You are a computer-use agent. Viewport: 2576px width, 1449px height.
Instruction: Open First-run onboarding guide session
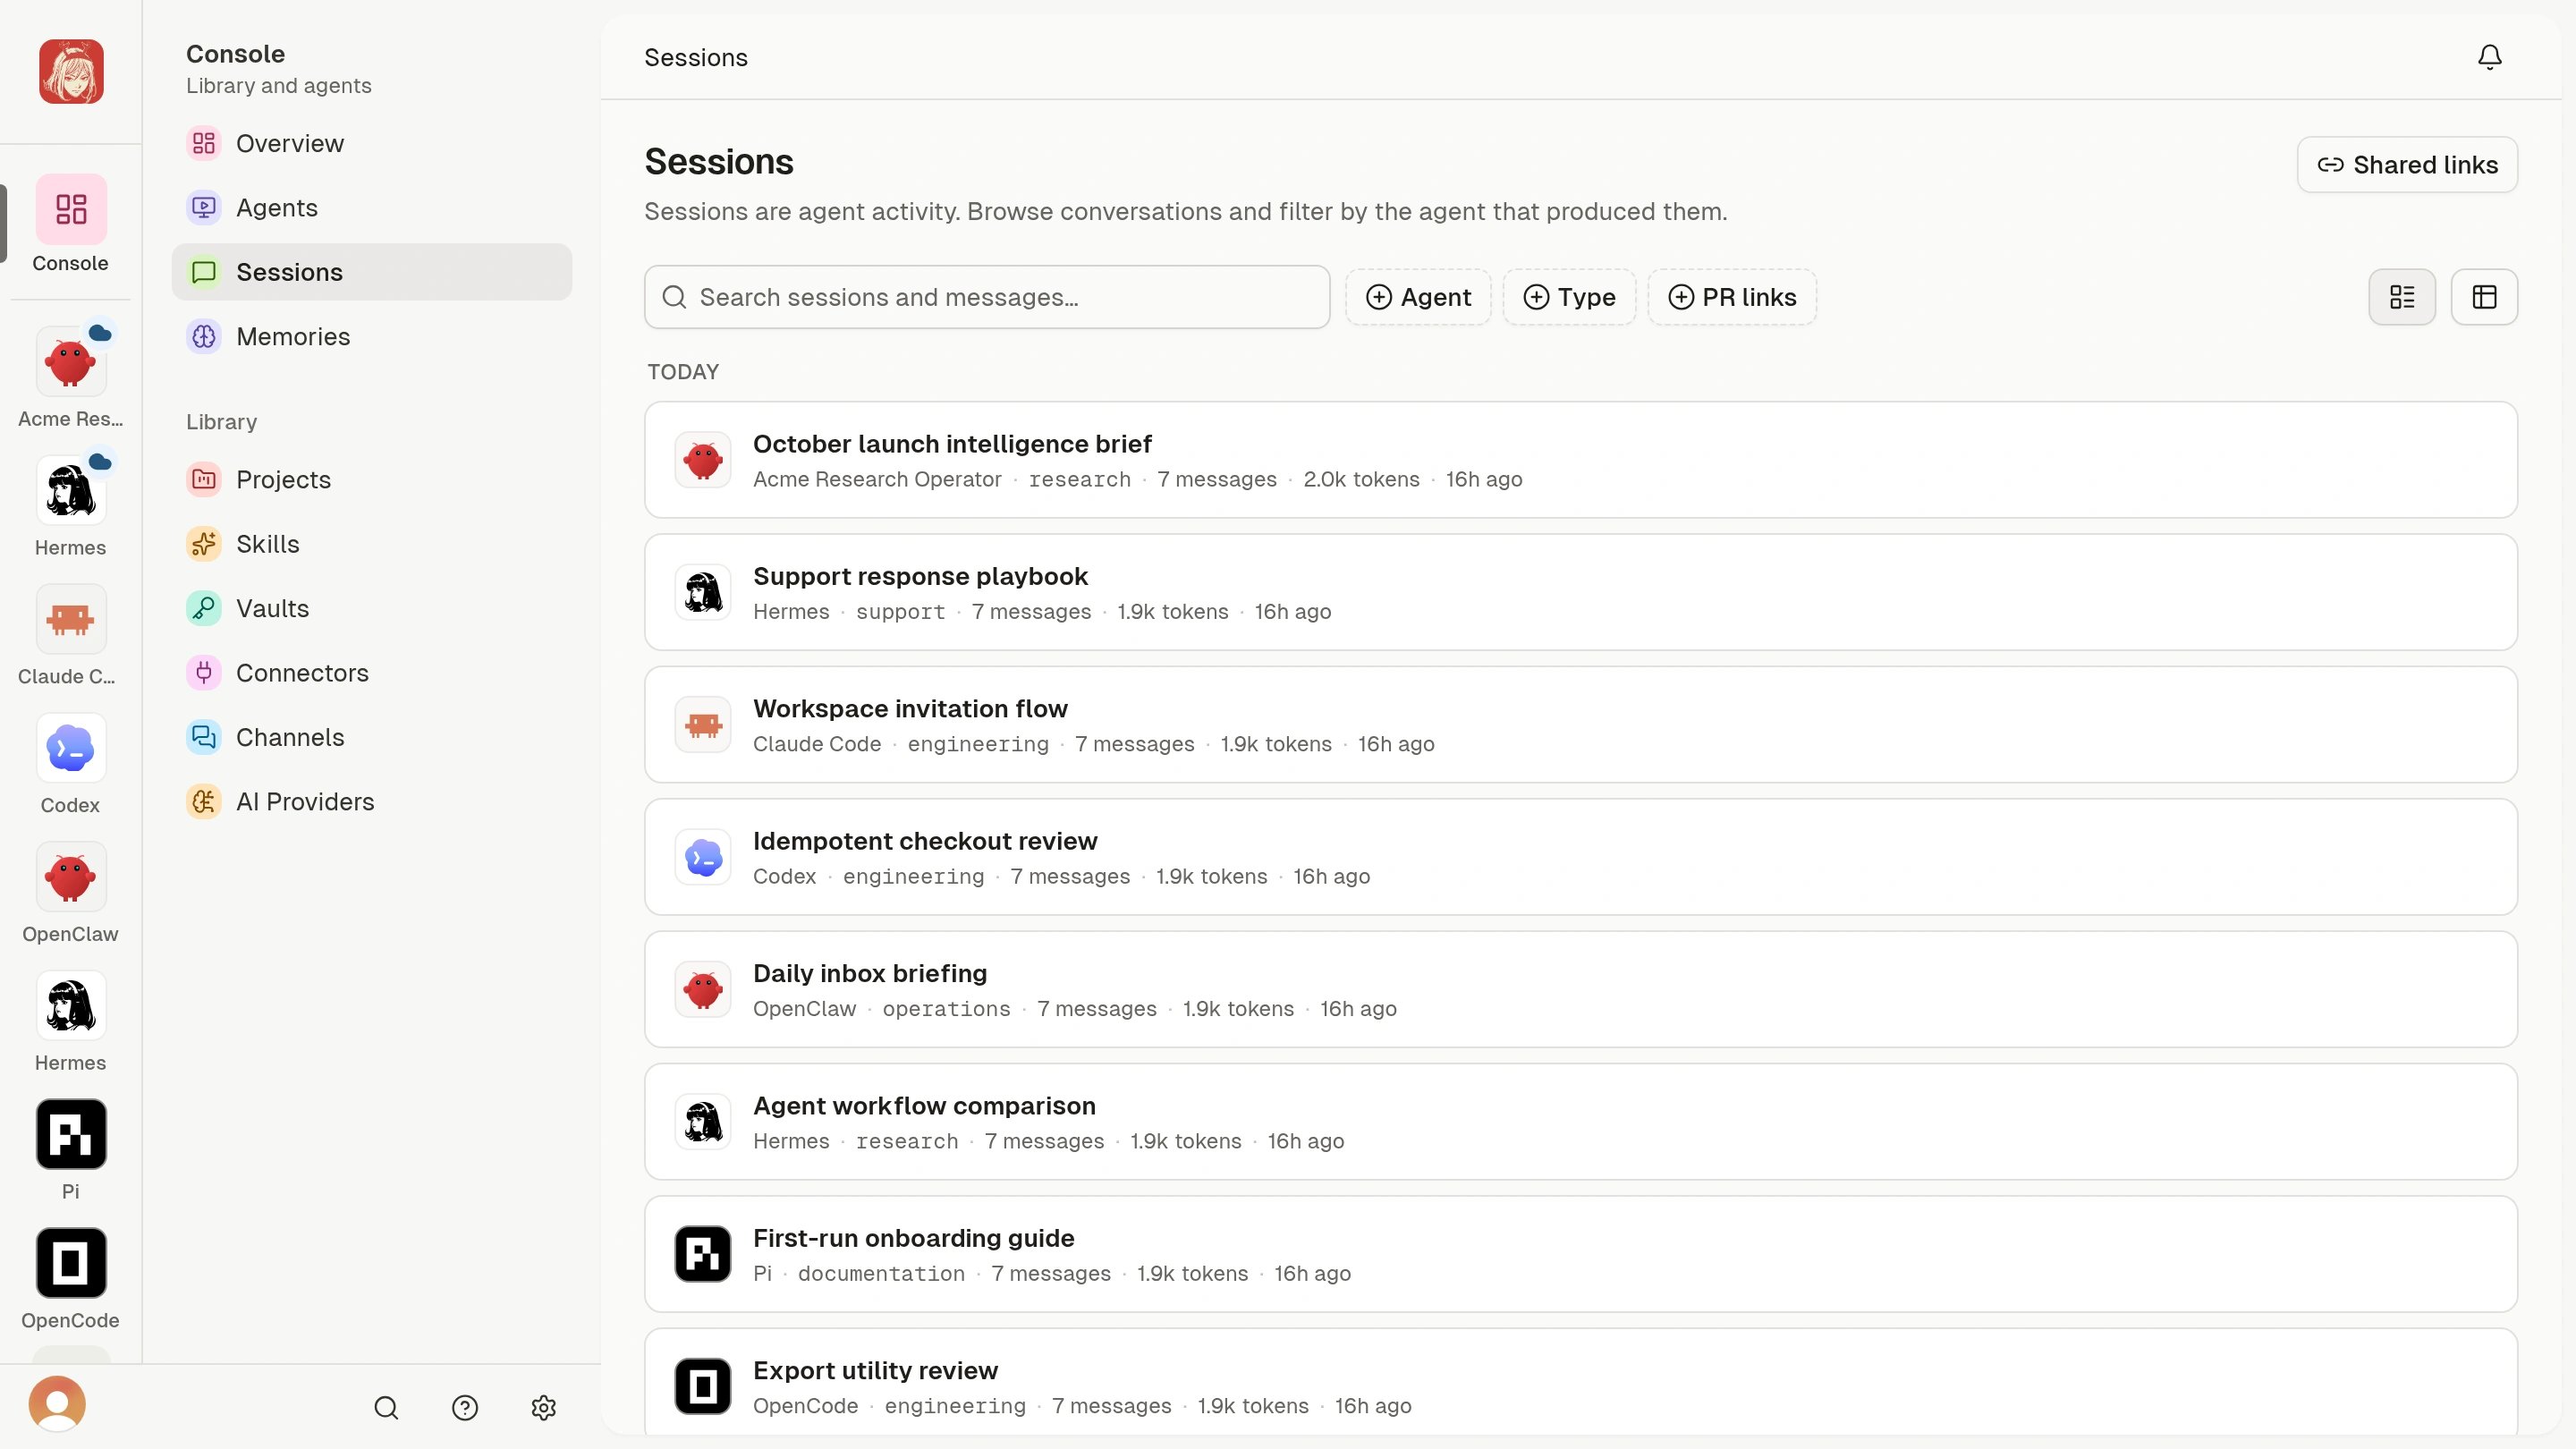[1581, 1254]
